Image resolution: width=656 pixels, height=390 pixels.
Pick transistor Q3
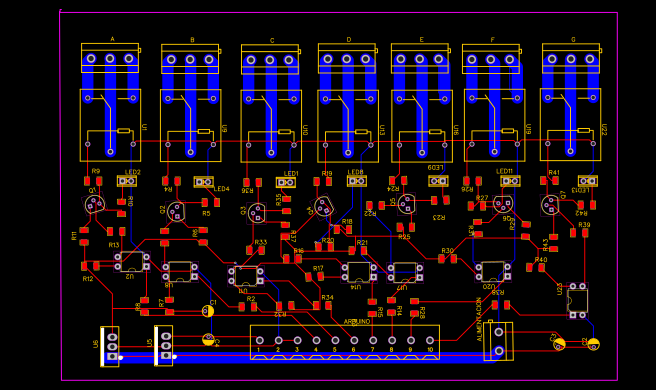[x=256, y=213]
